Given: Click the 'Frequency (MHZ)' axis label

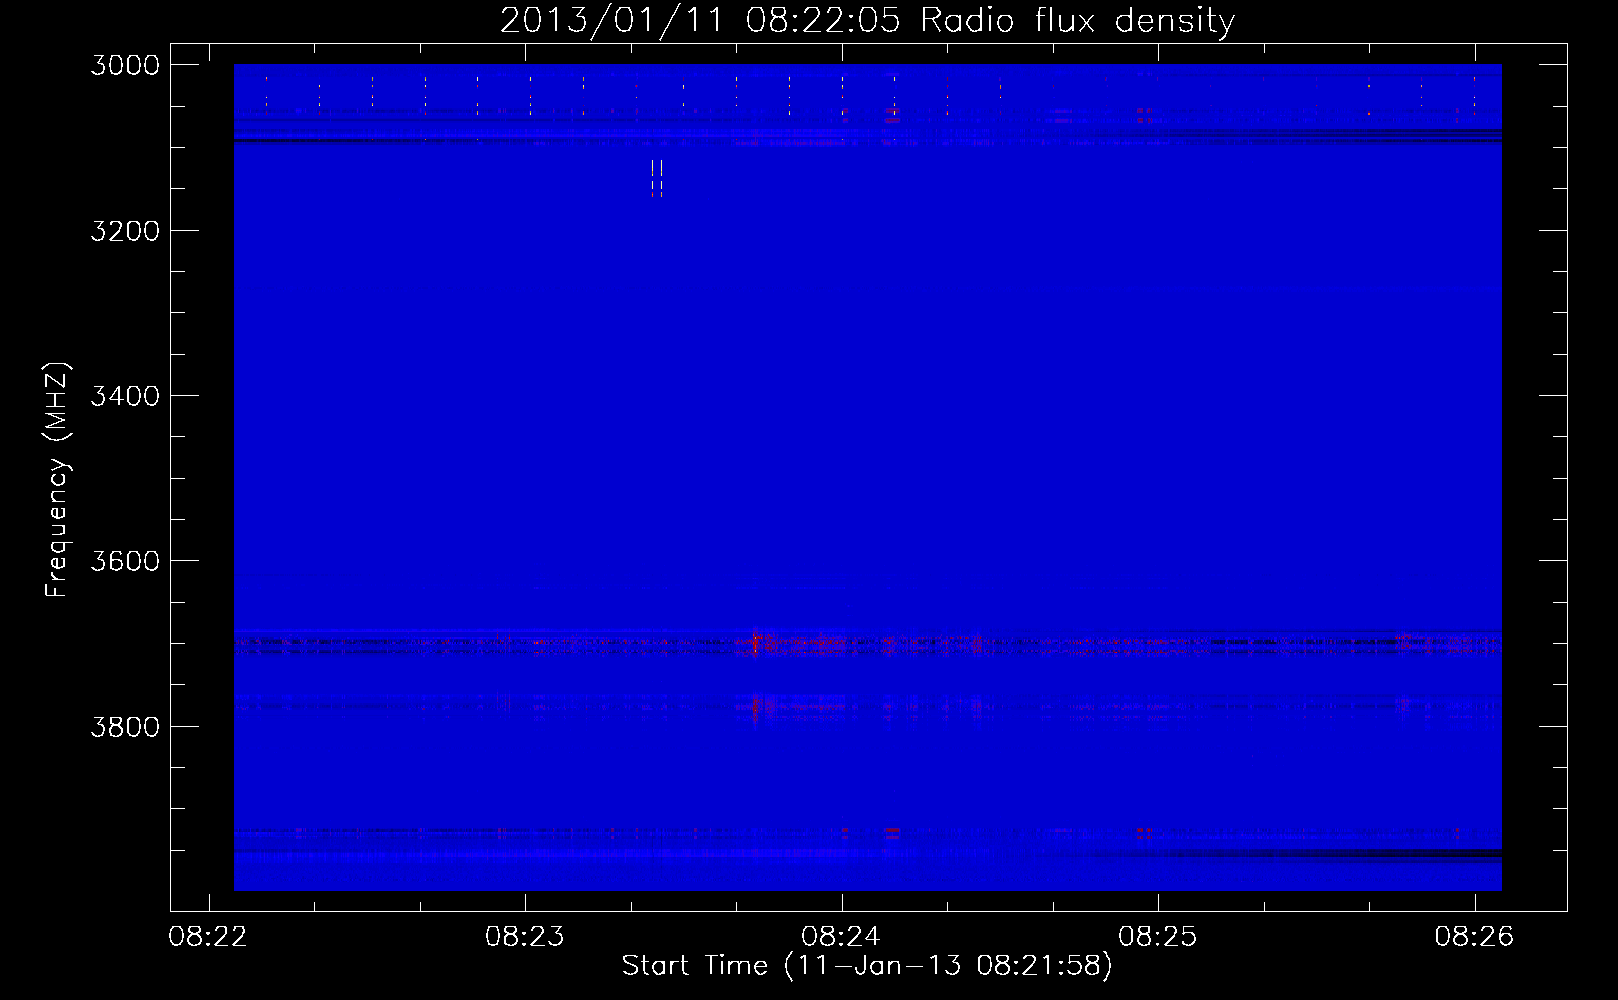Looking at the screenshot, I should coord(57,480).
